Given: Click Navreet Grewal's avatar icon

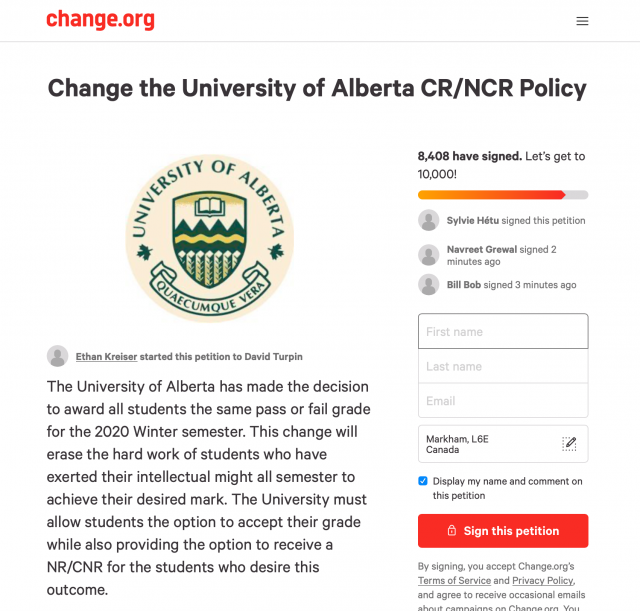Looking at the screenshot, I should point(429,255).
